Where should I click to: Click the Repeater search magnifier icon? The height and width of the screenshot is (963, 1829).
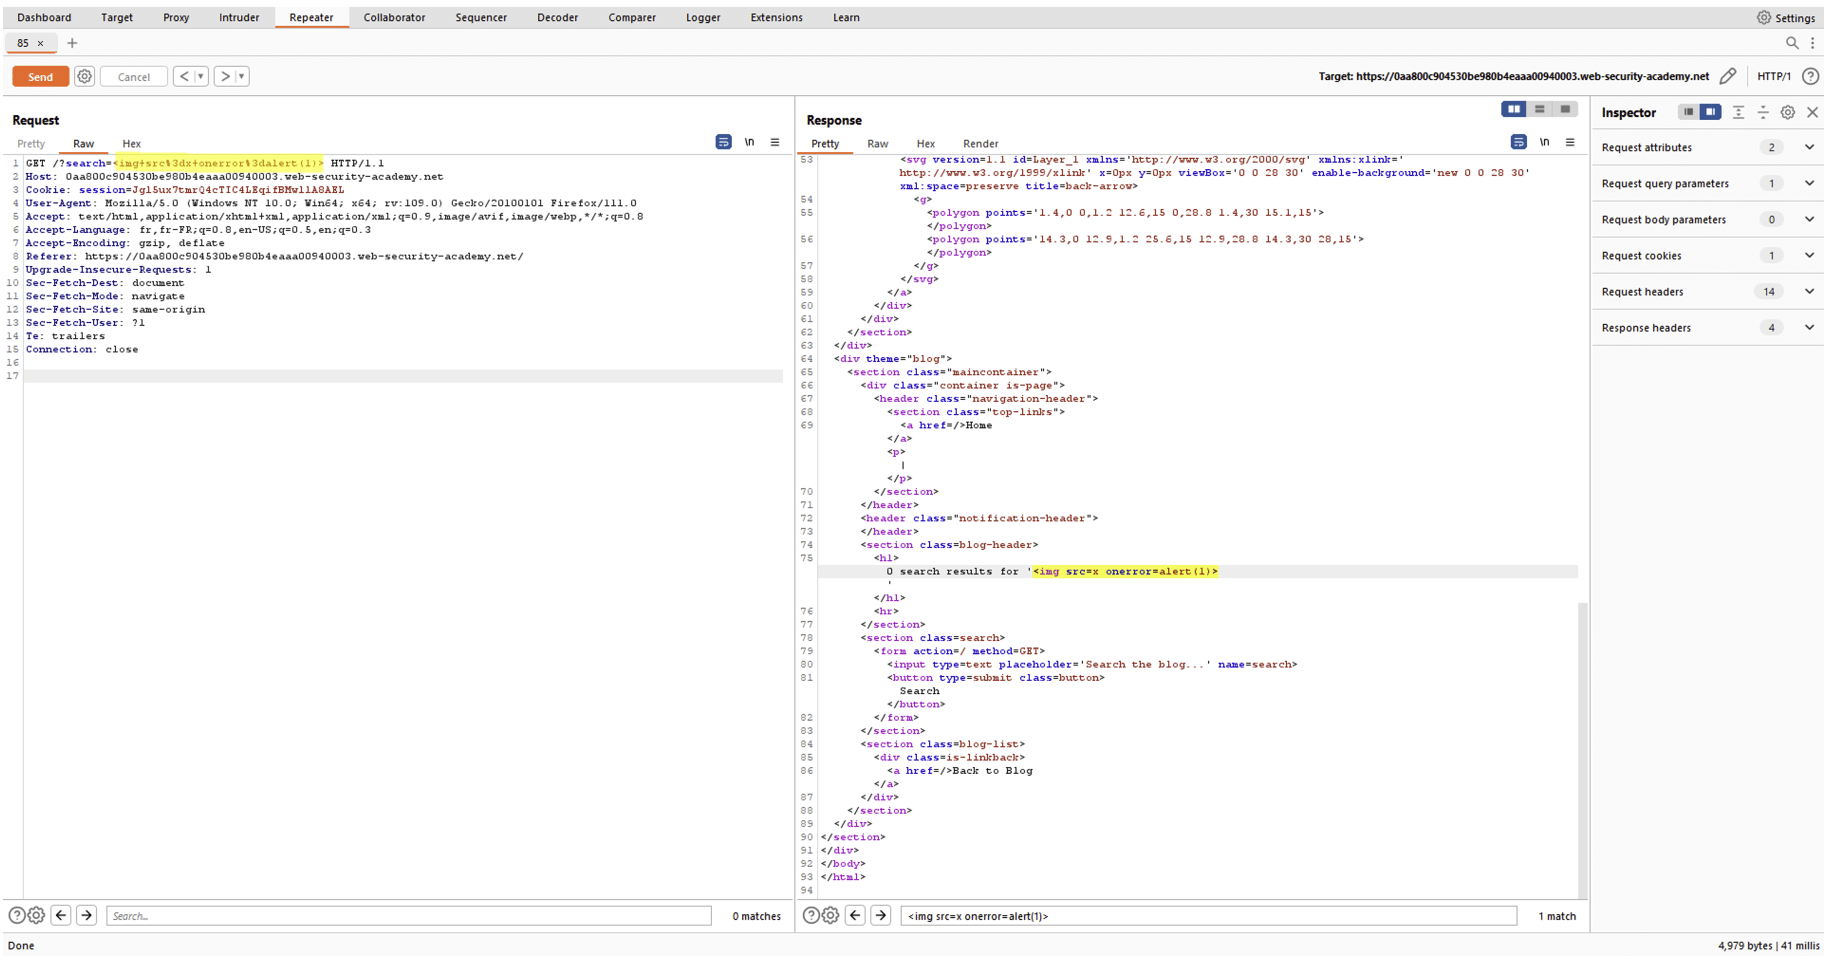pos(1792,43)
